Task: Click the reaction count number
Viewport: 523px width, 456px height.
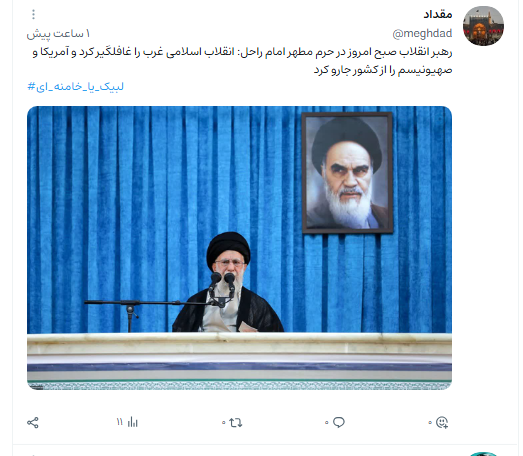Action: 430,423
